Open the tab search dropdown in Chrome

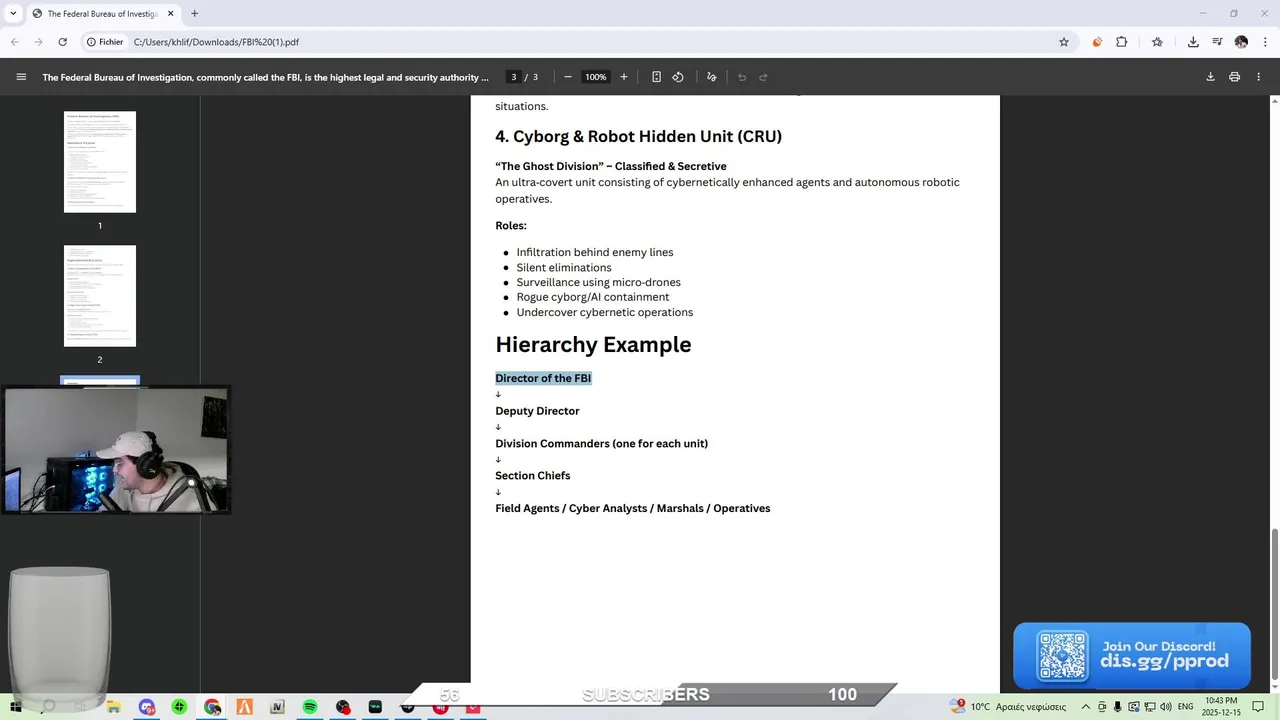13,14
